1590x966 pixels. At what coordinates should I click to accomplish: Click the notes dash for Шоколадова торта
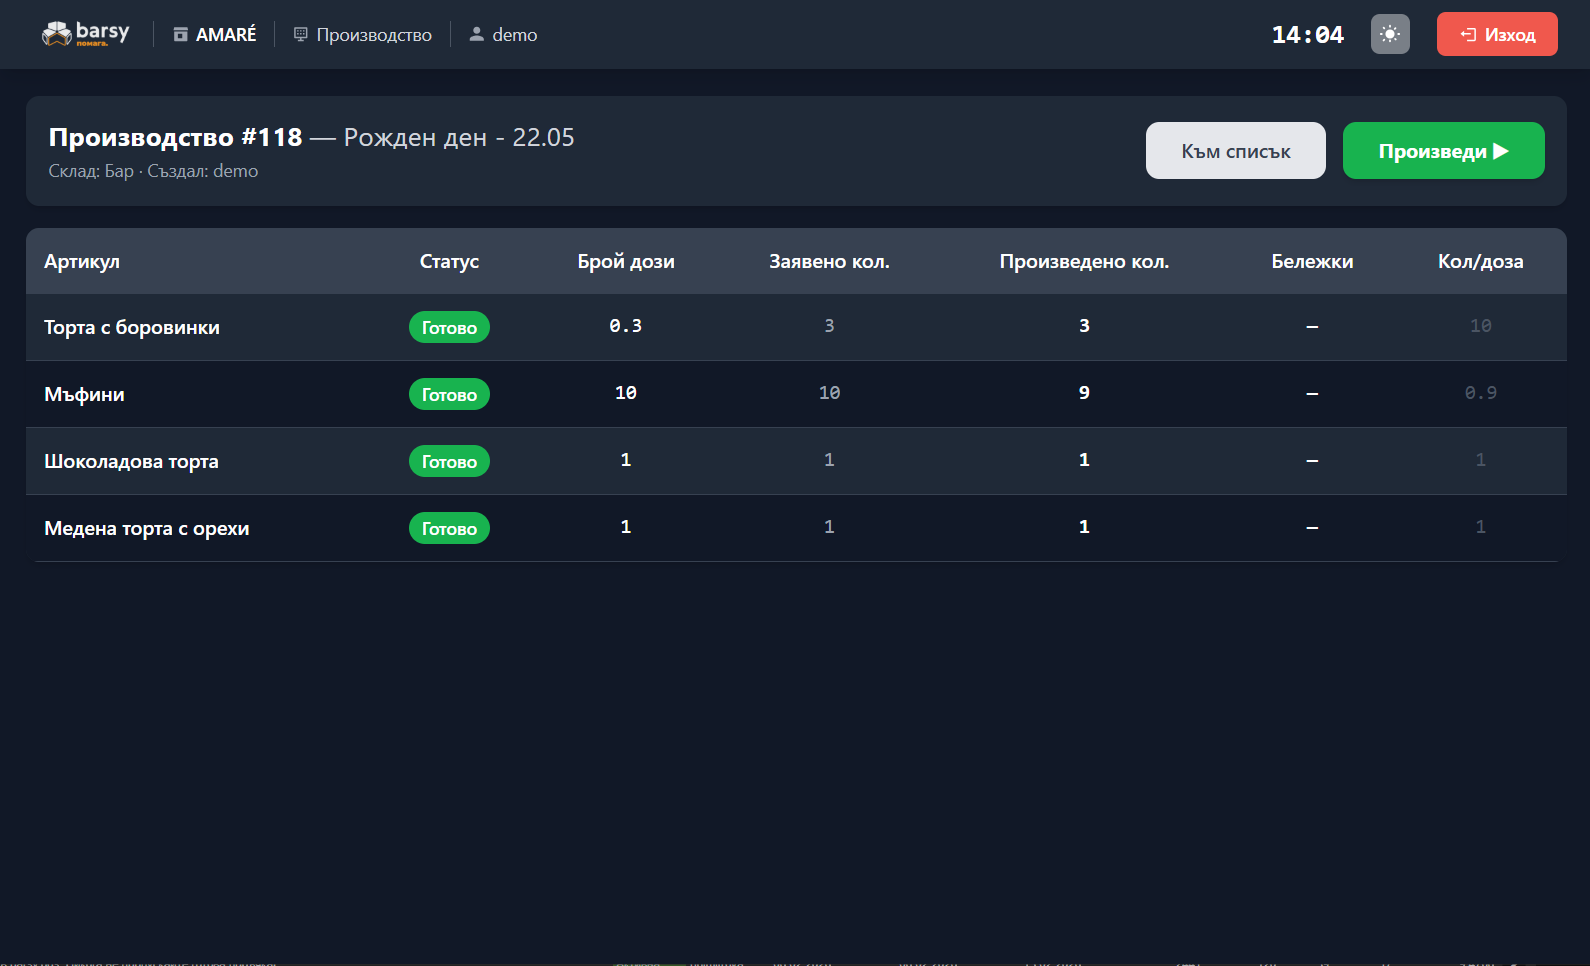pos(1312,461)
